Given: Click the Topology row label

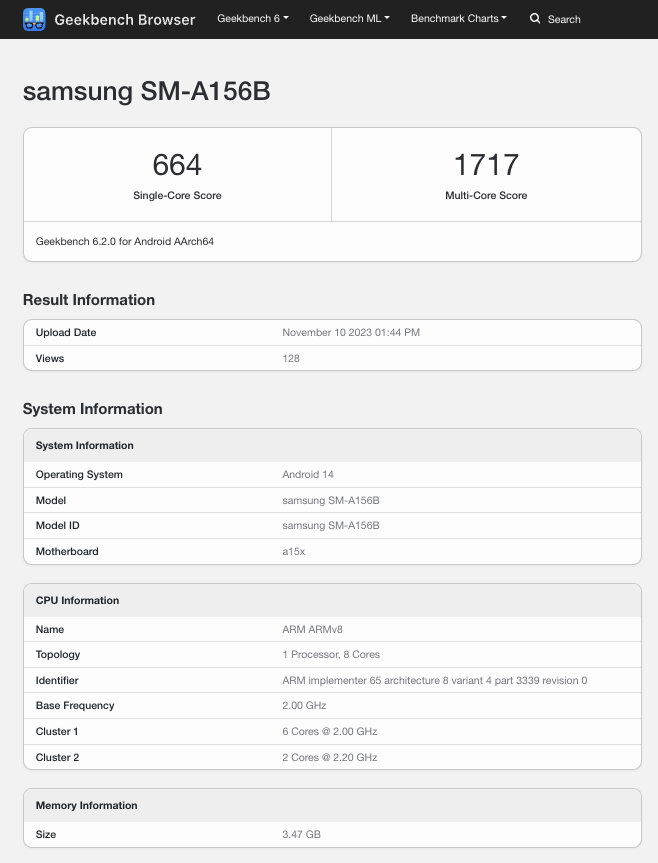Looking at the screenshot, I should pos(58,654).
